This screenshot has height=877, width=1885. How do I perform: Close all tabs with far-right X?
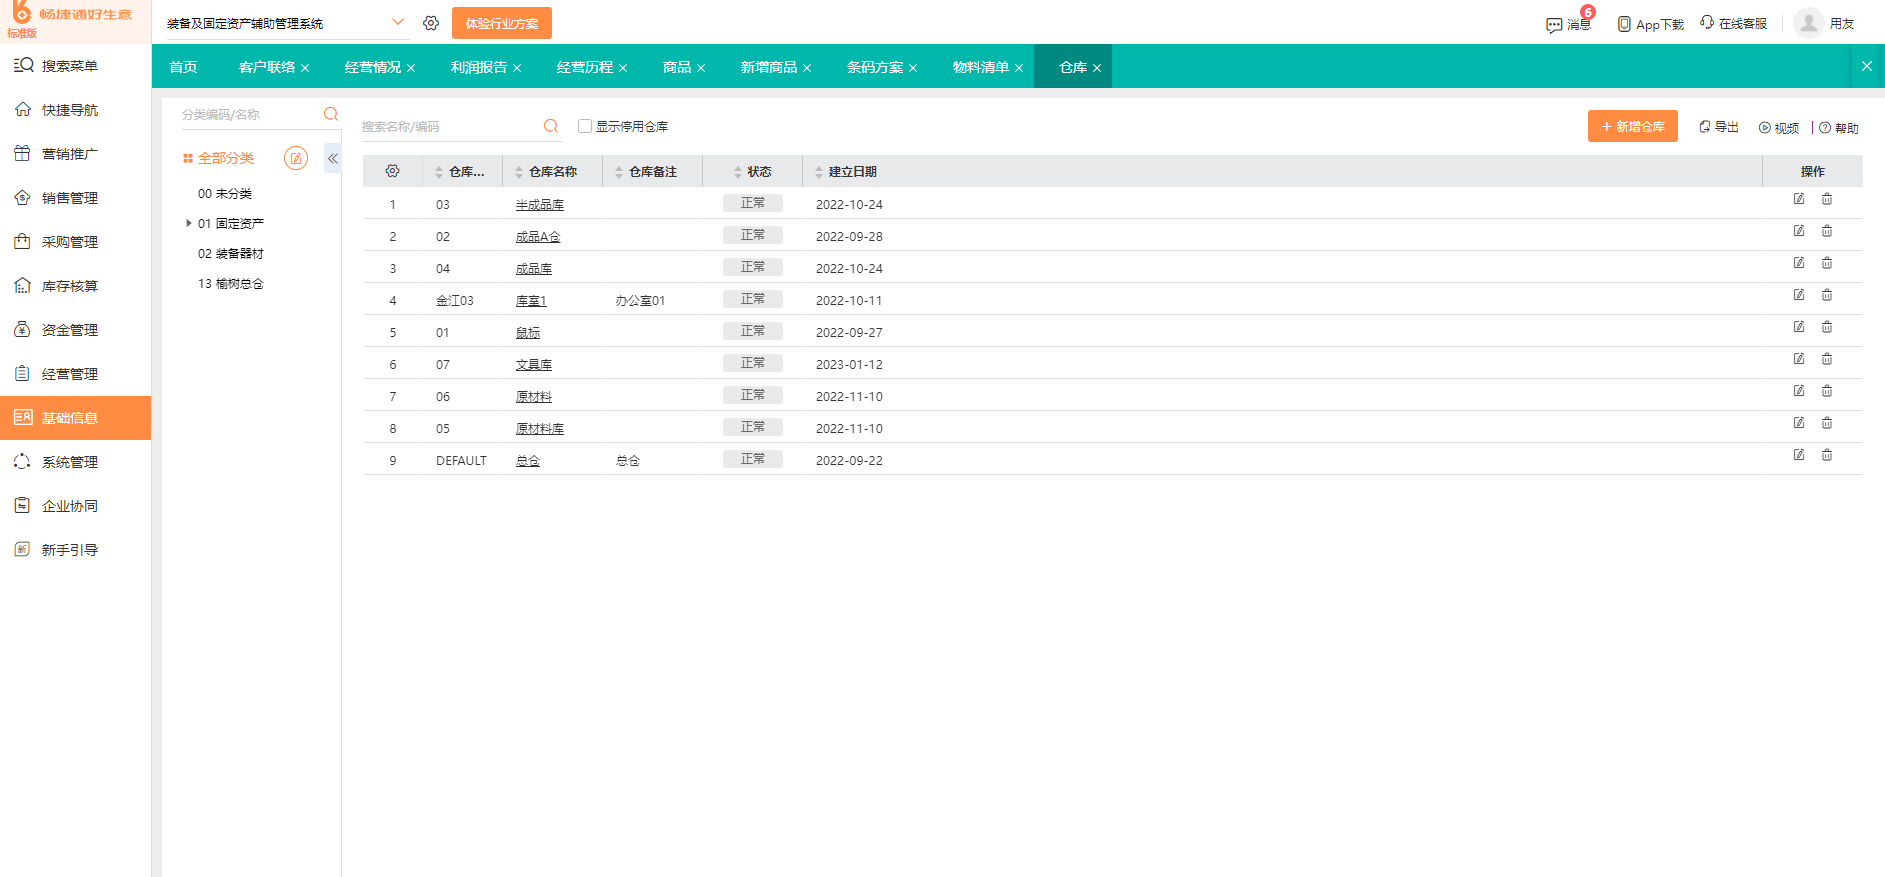pyautogui.click(x=1867, y=66)
